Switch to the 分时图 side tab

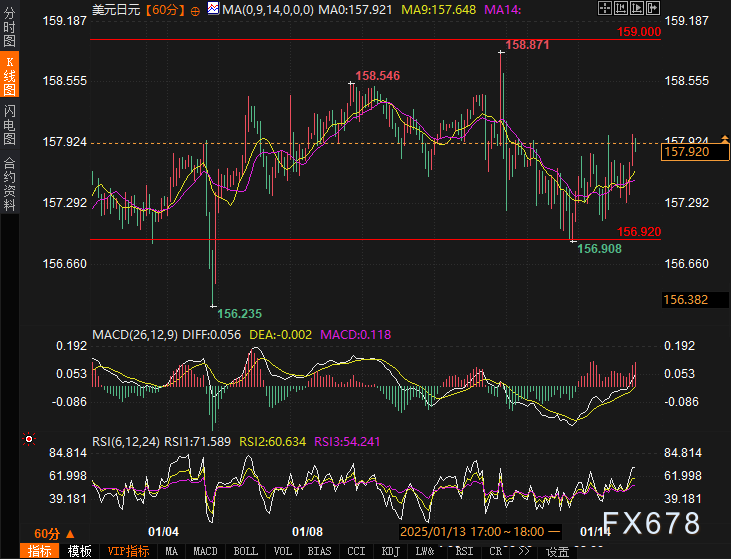[9, 31]
